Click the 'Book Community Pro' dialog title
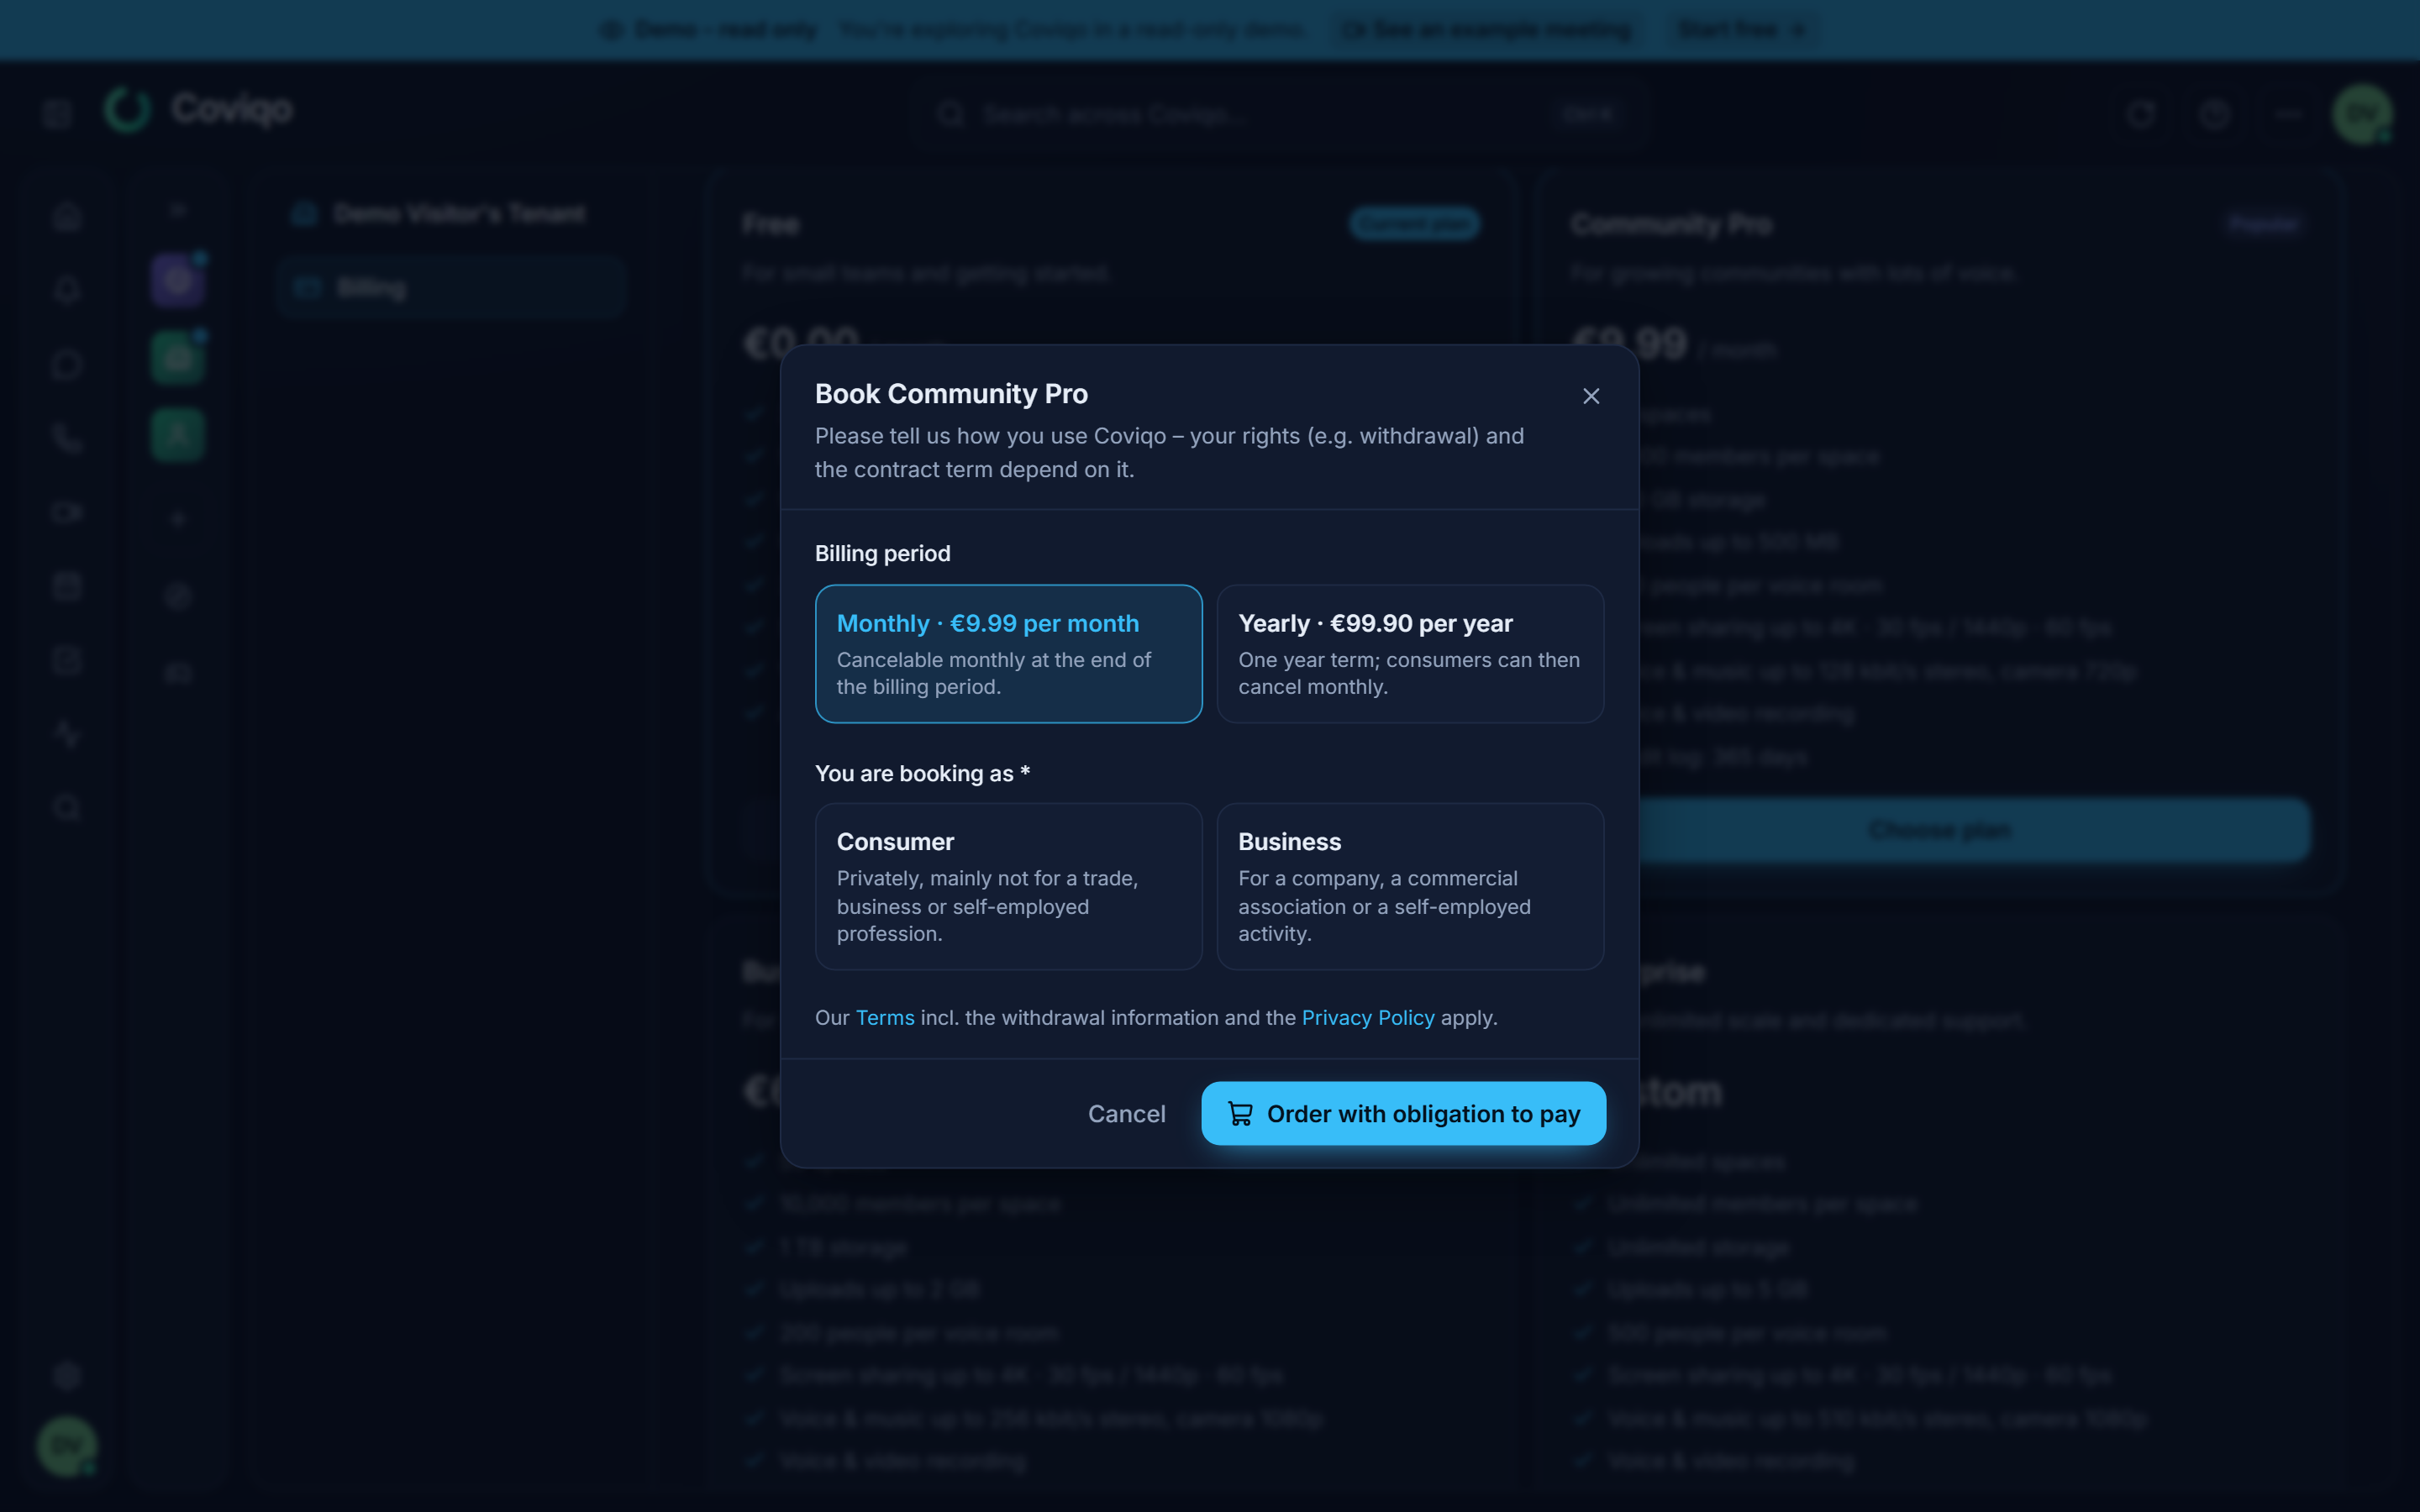Image resolution: width=2420 pixels, height=1512 pixels. [x=951, y=394]
